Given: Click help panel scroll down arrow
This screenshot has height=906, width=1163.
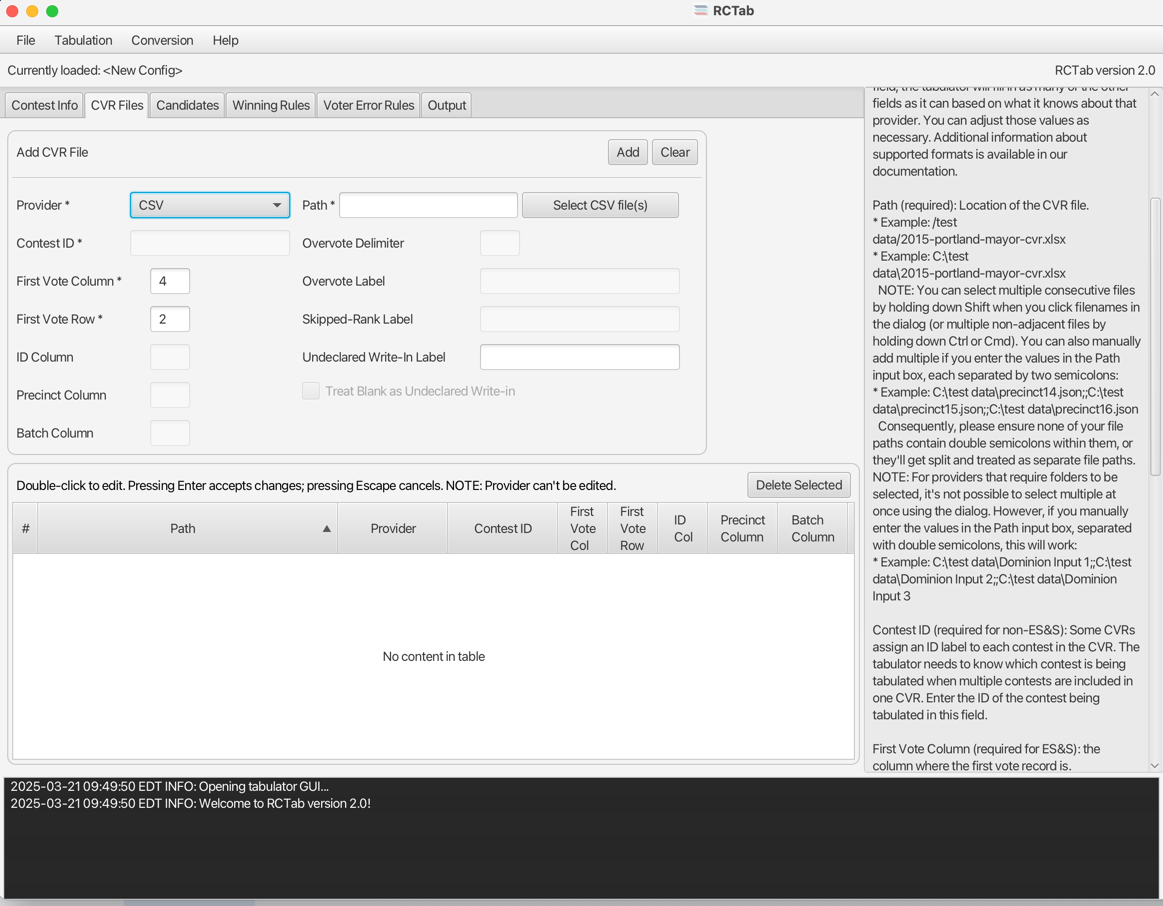Looking at the screenshot, I should 1155,766.
